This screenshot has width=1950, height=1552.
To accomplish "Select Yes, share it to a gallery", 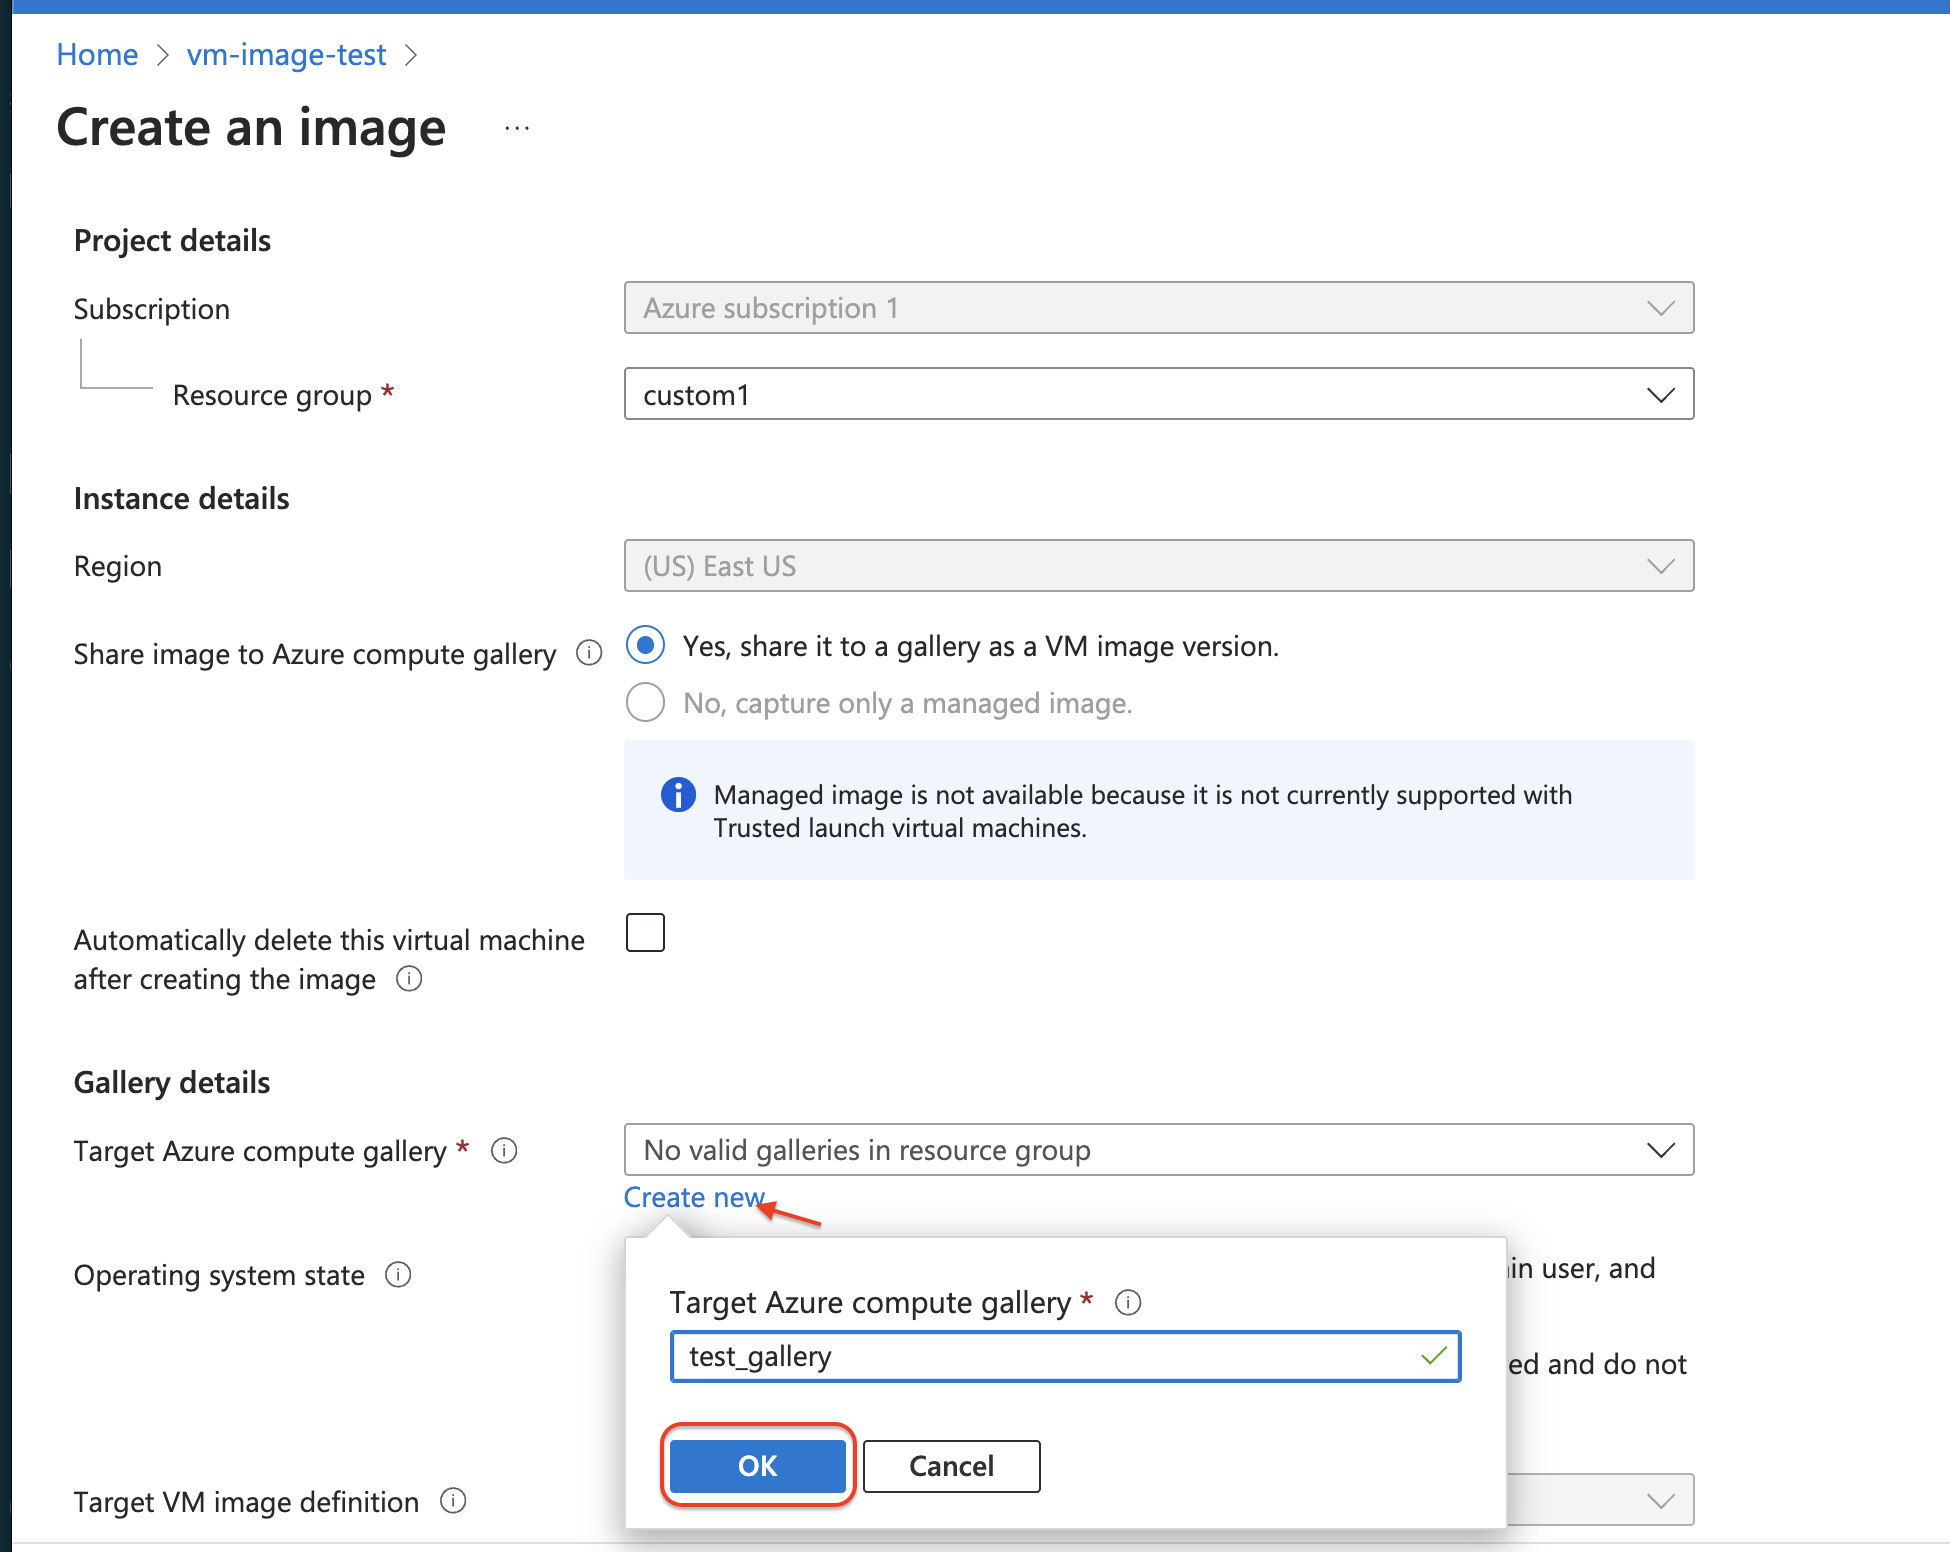I will click(645, 645).
